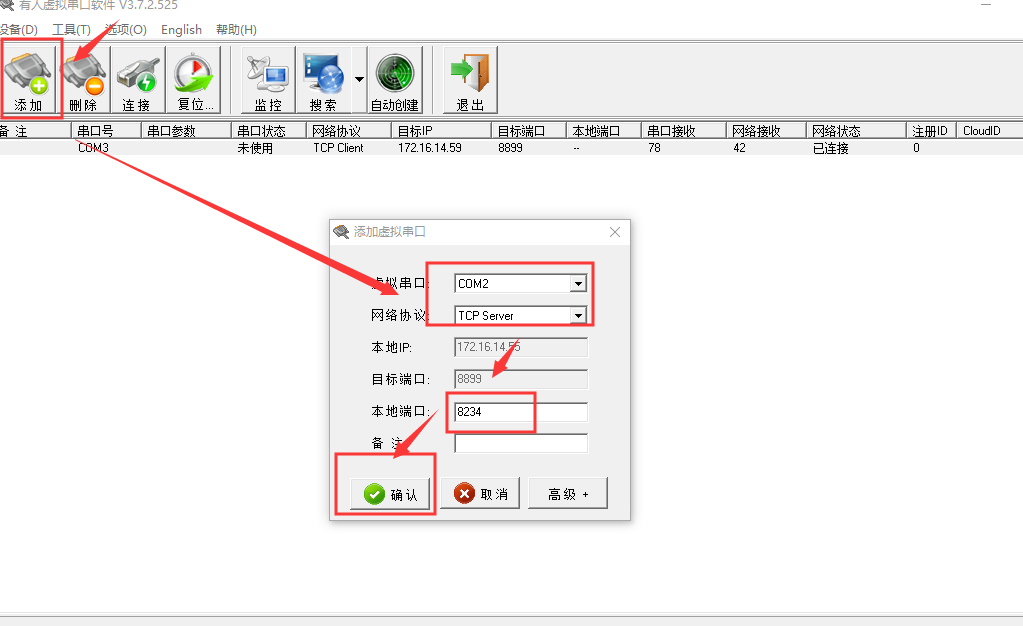The height and width of the screenshot is (626, 1023).
Task: Expand the arrow beside 搜索 toolbar button
Action: tap(359, 79)
